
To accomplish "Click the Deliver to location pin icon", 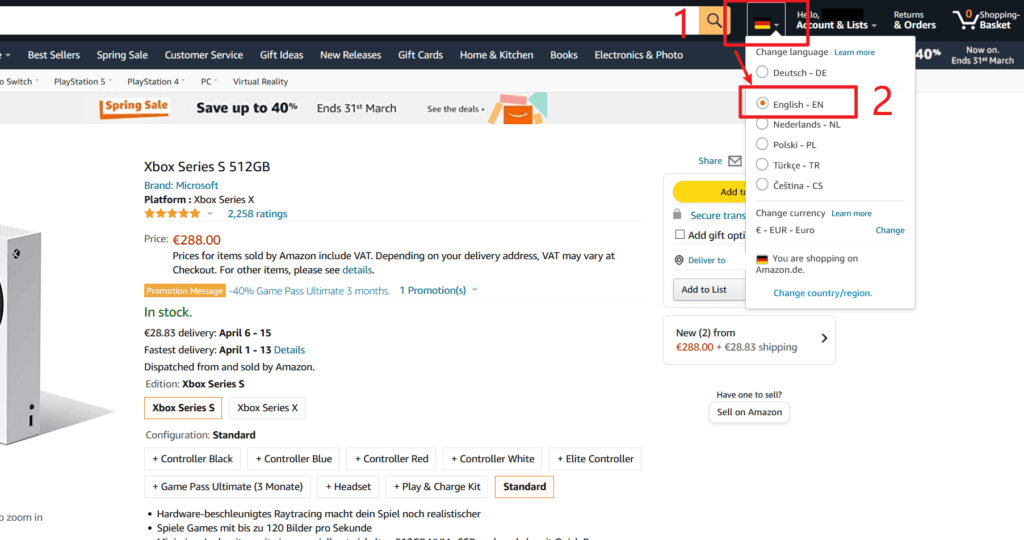I will (x=679, y=260).
